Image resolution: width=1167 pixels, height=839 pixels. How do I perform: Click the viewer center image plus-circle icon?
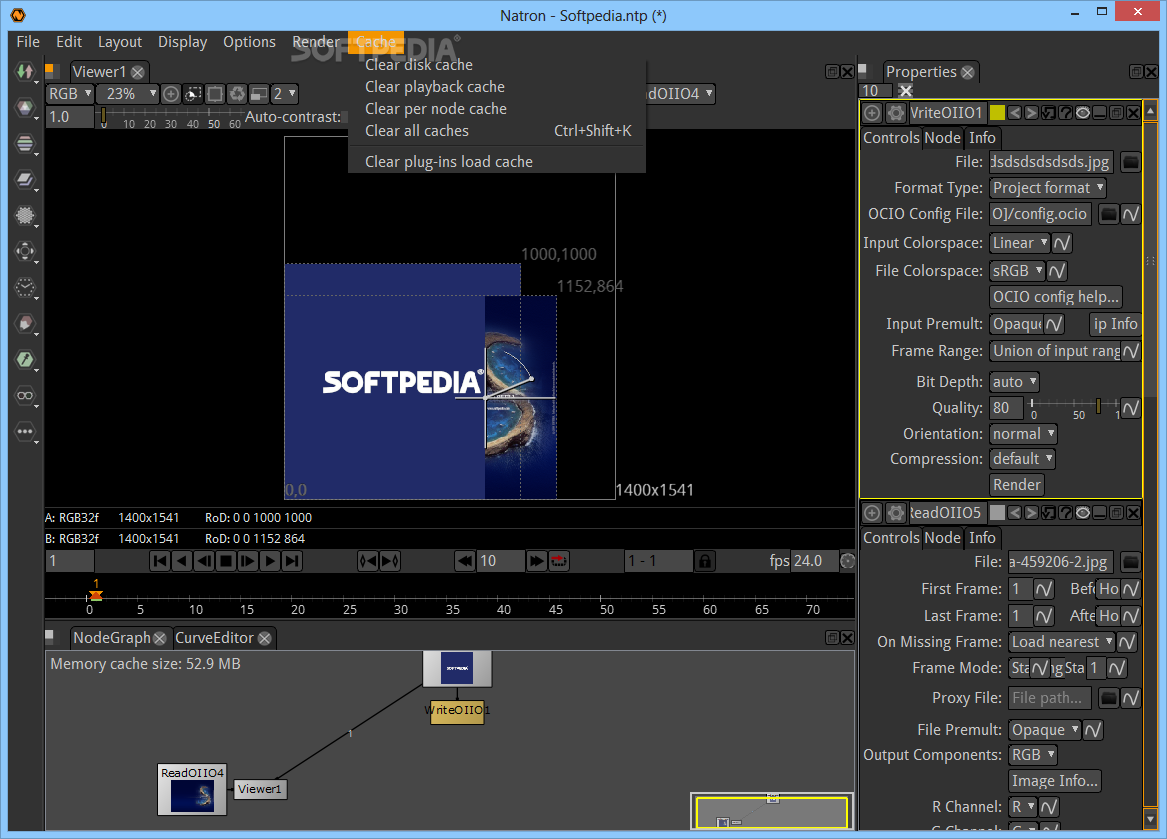coord(170,94)
